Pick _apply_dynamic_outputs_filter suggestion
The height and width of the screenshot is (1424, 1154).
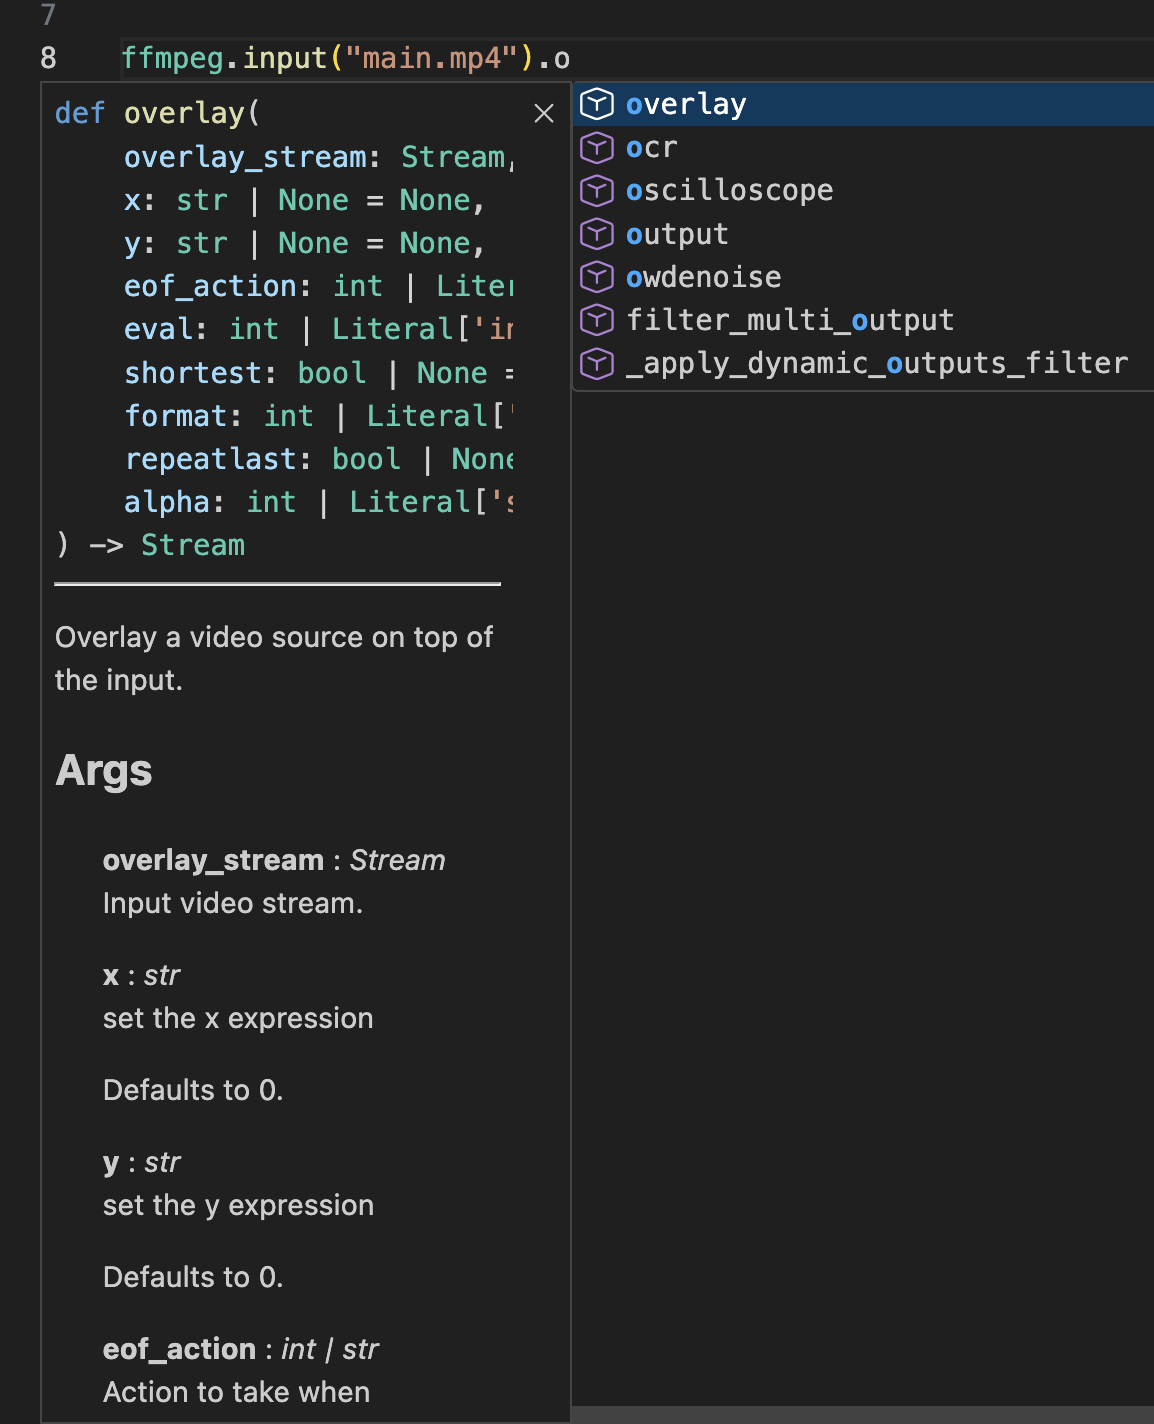point(864,363)
